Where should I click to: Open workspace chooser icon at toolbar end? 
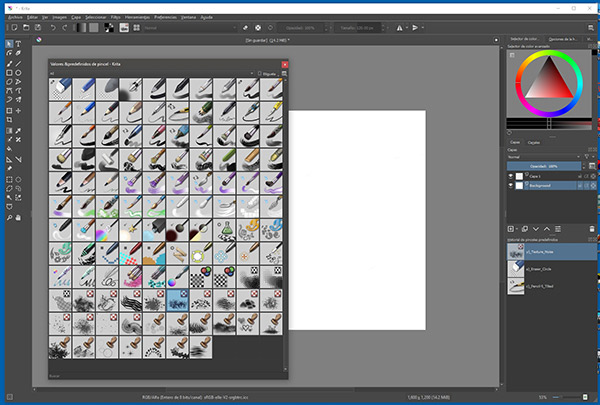(591, 28)
